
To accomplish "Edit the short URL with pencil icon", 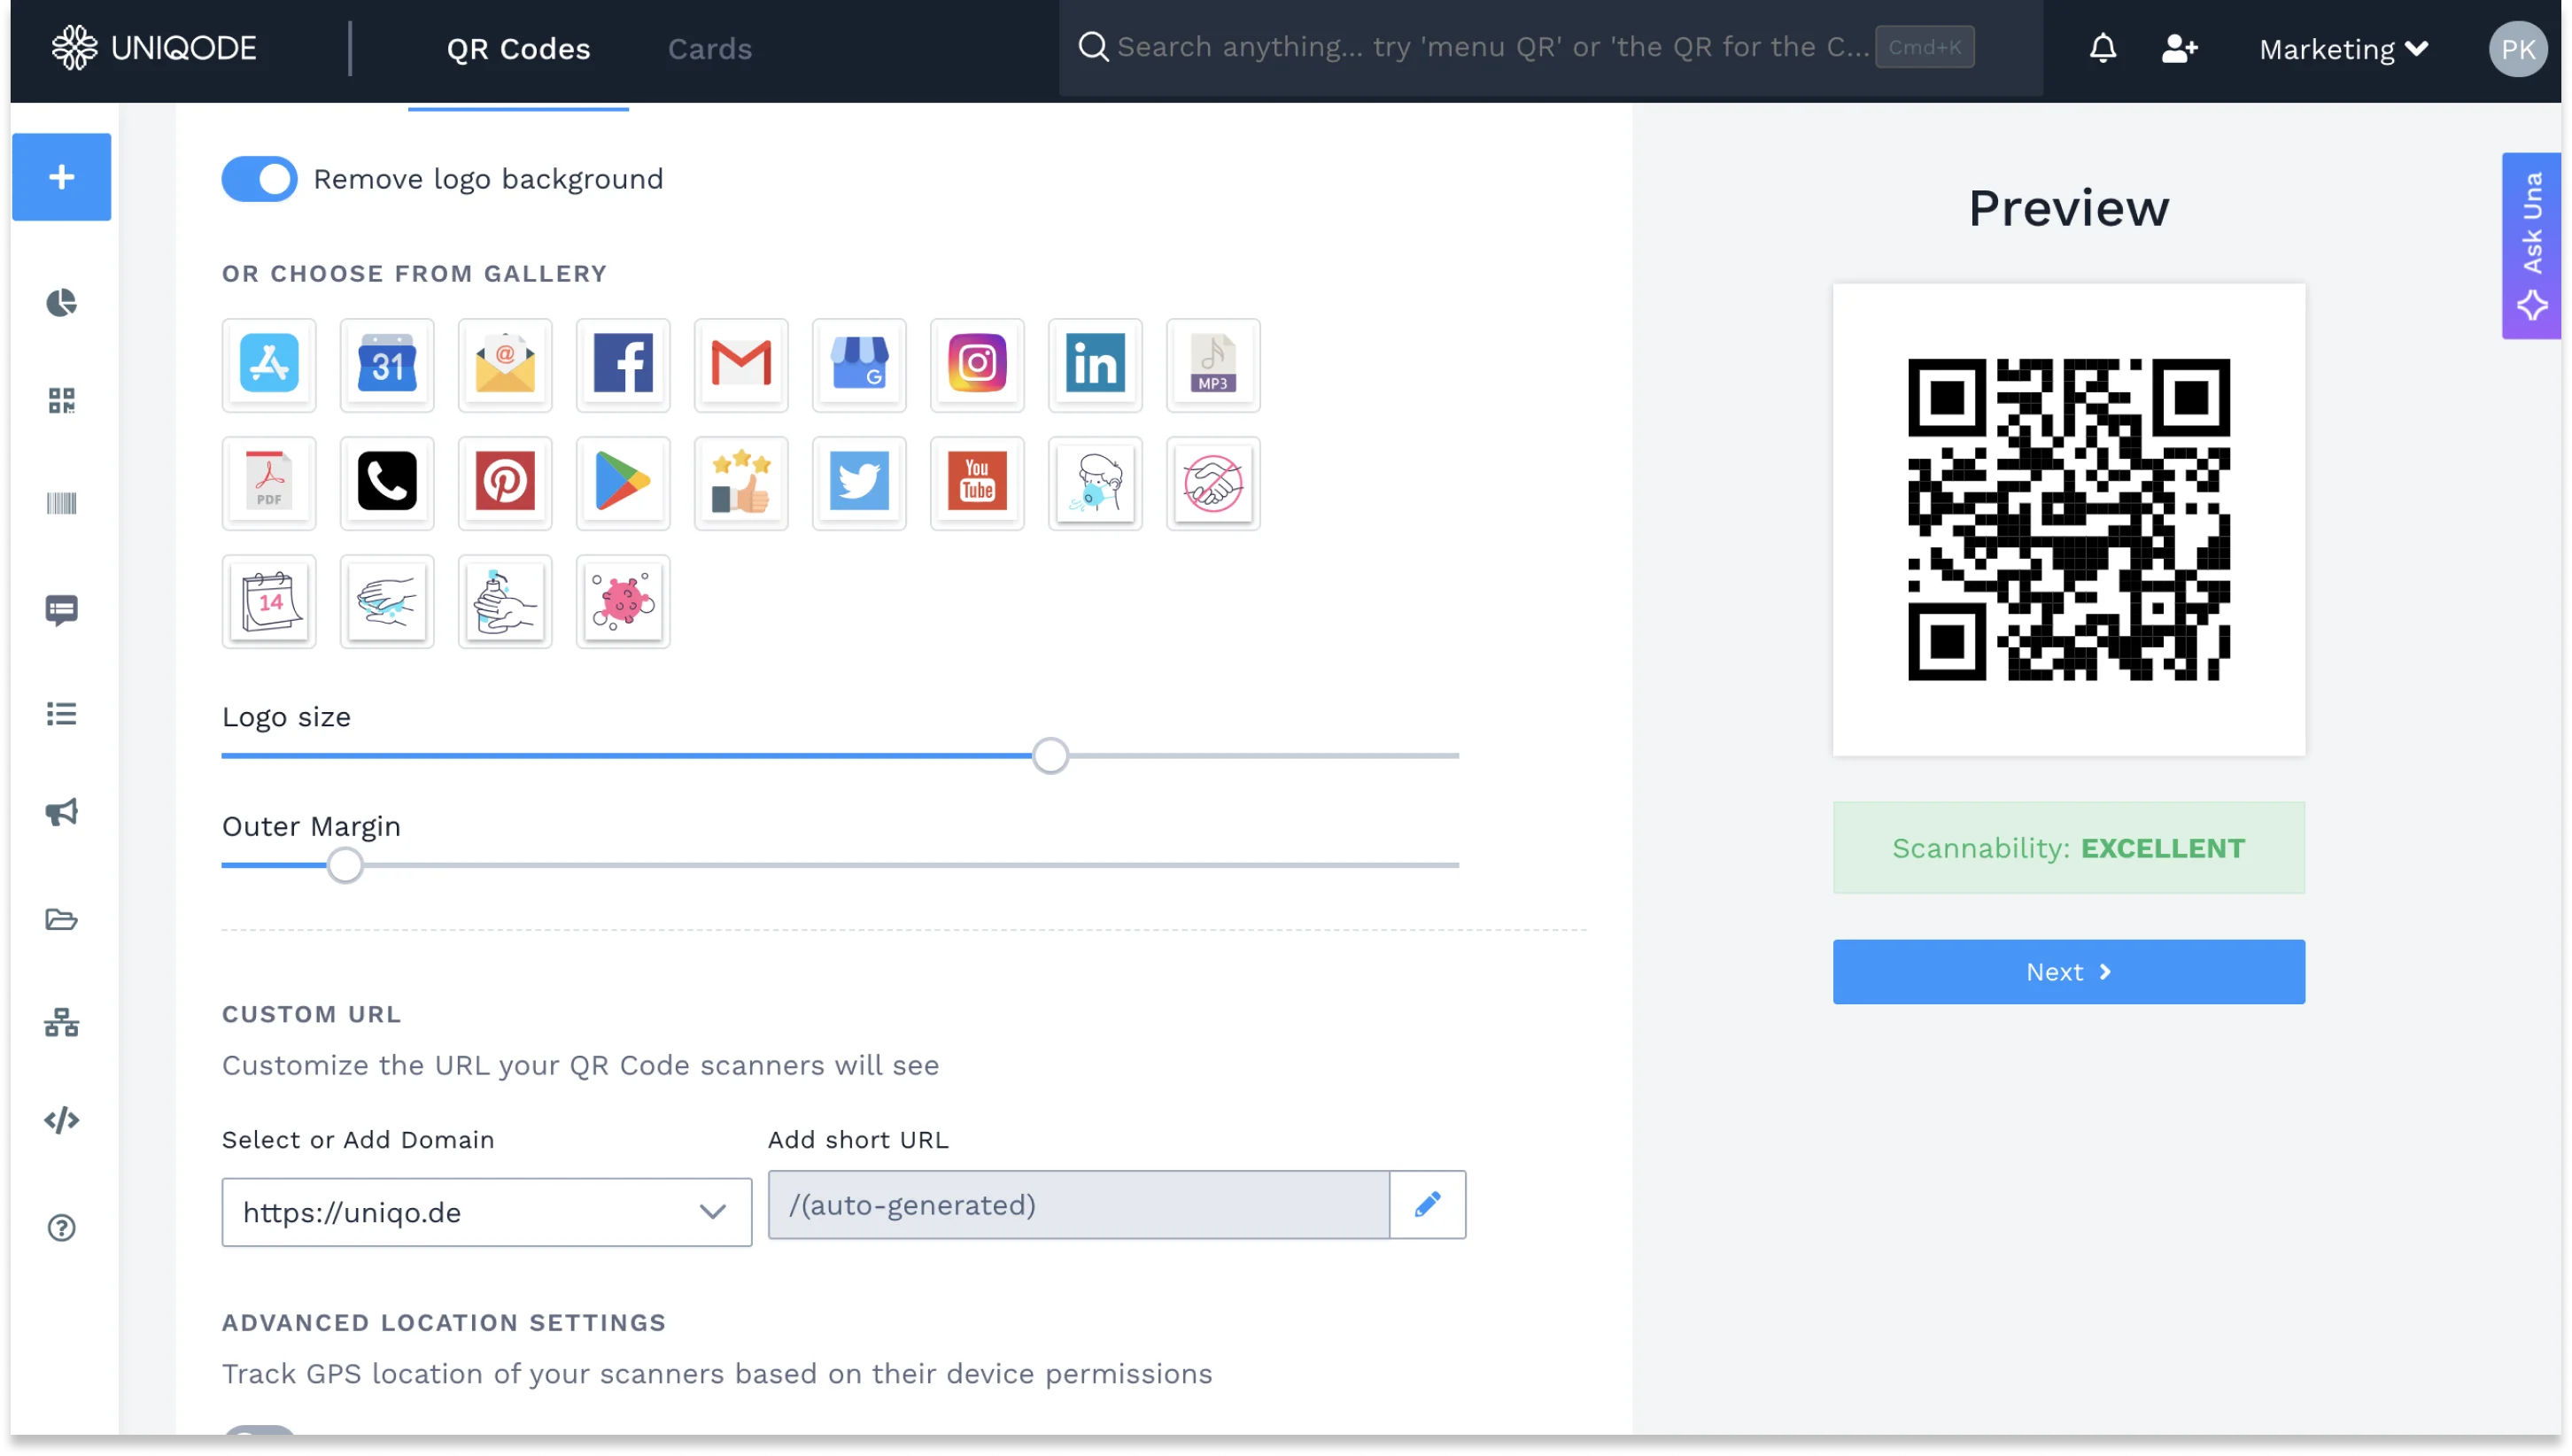I will (1427, 1205).
